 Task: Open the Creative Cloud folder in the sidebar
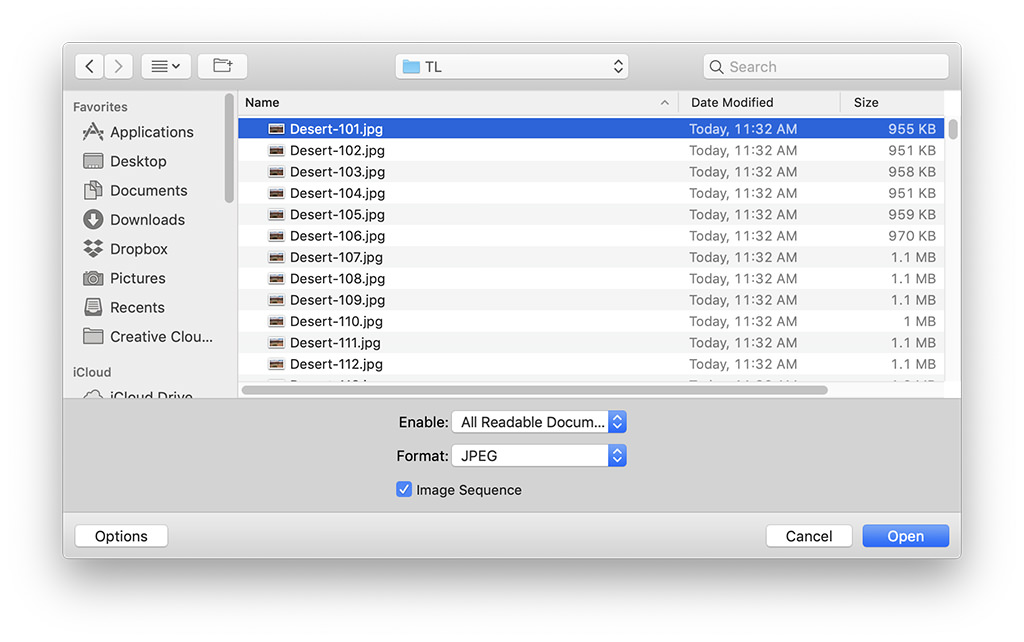point(148,337)
